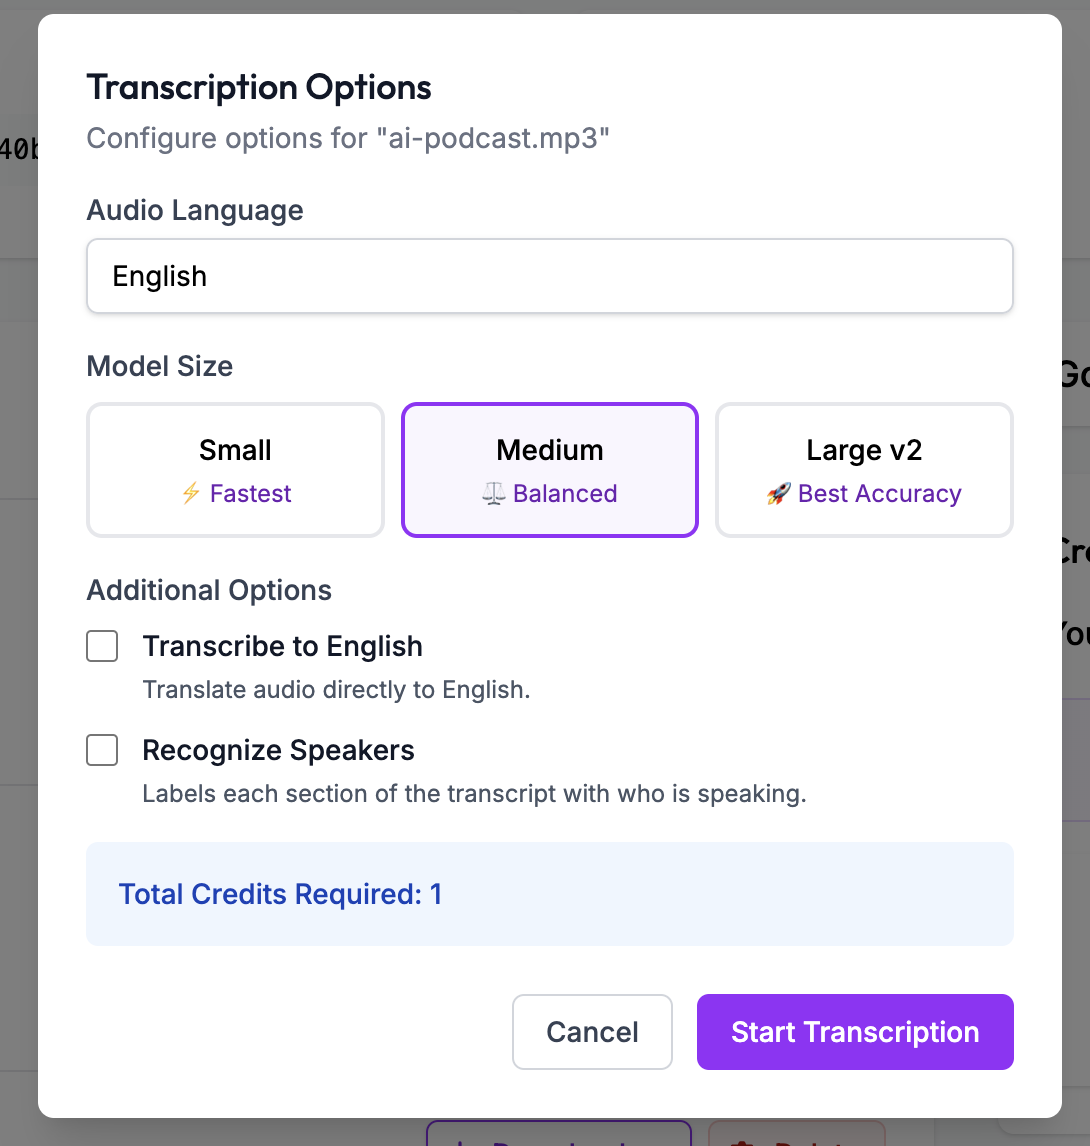Click the Balanced label under Medium
1090x1146 pixels.
click(x=566, y=493)
